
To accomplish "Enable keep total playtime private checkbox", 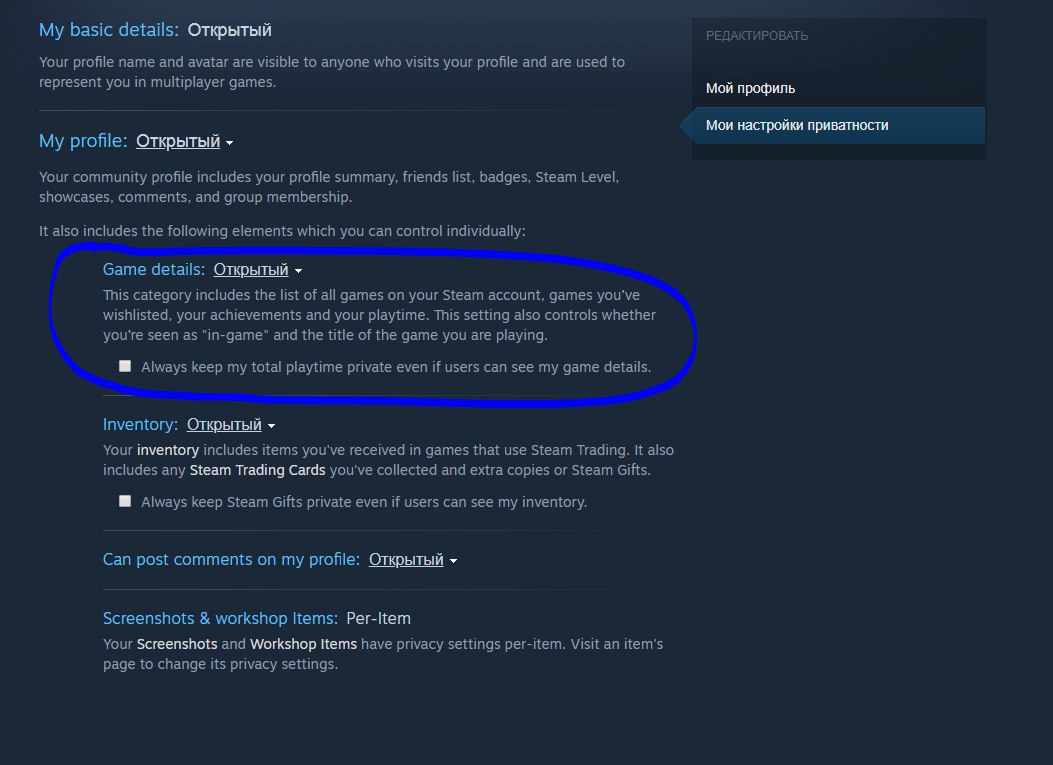I will 125,366.
